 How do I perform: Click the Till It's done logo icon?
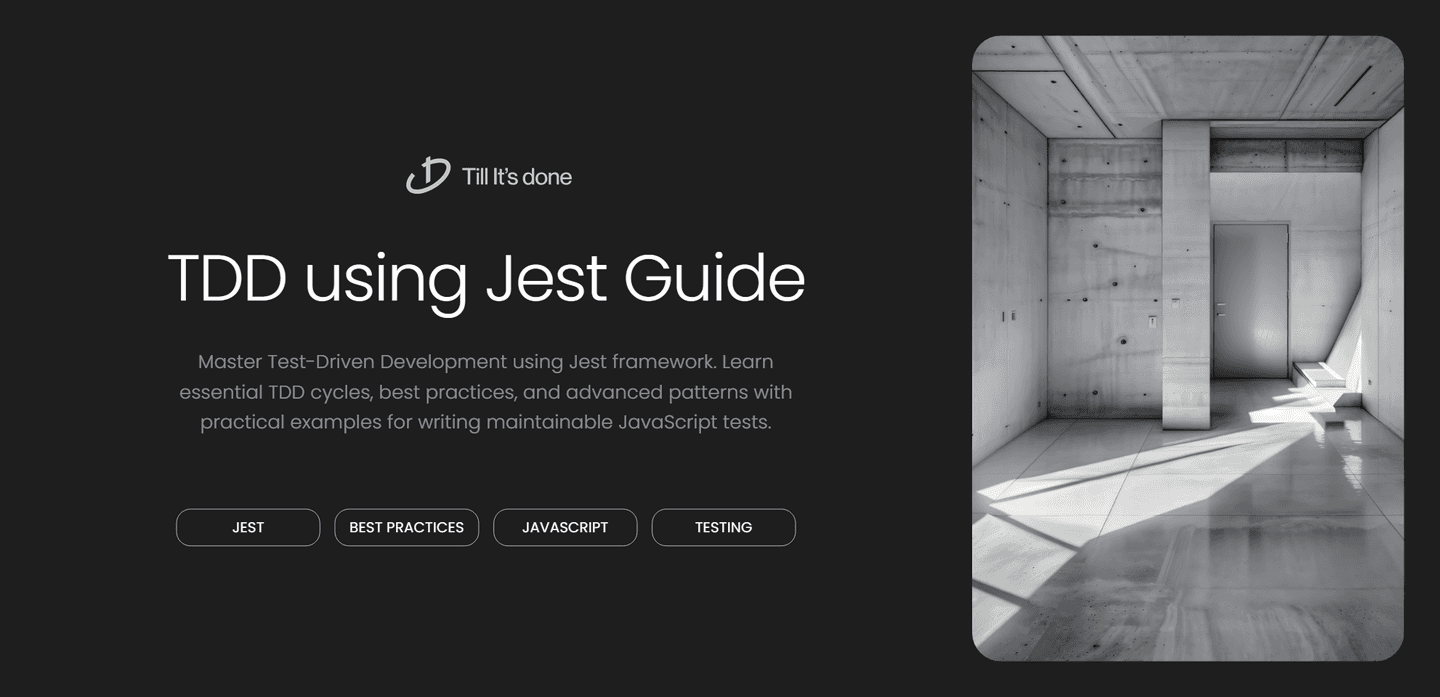click(x=427, y=176)
